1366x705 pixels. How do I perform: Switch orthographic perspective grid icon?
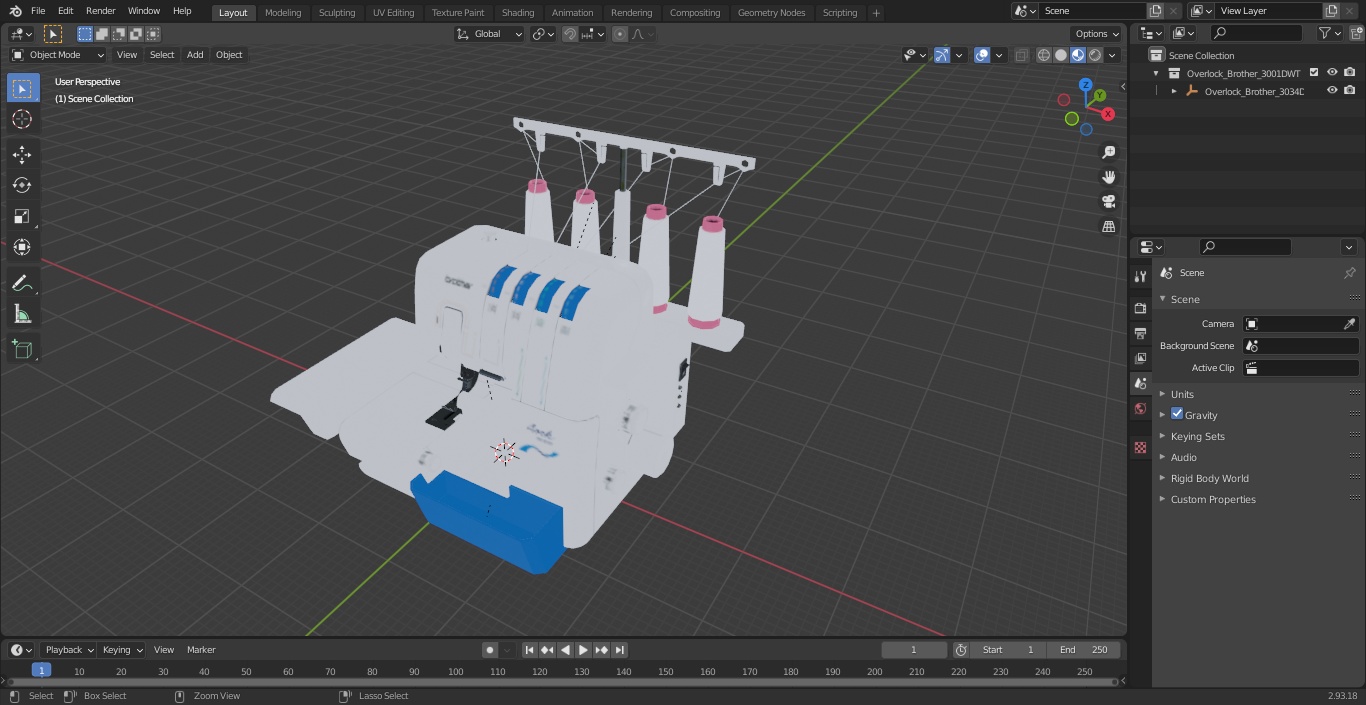click(1108, 226)
